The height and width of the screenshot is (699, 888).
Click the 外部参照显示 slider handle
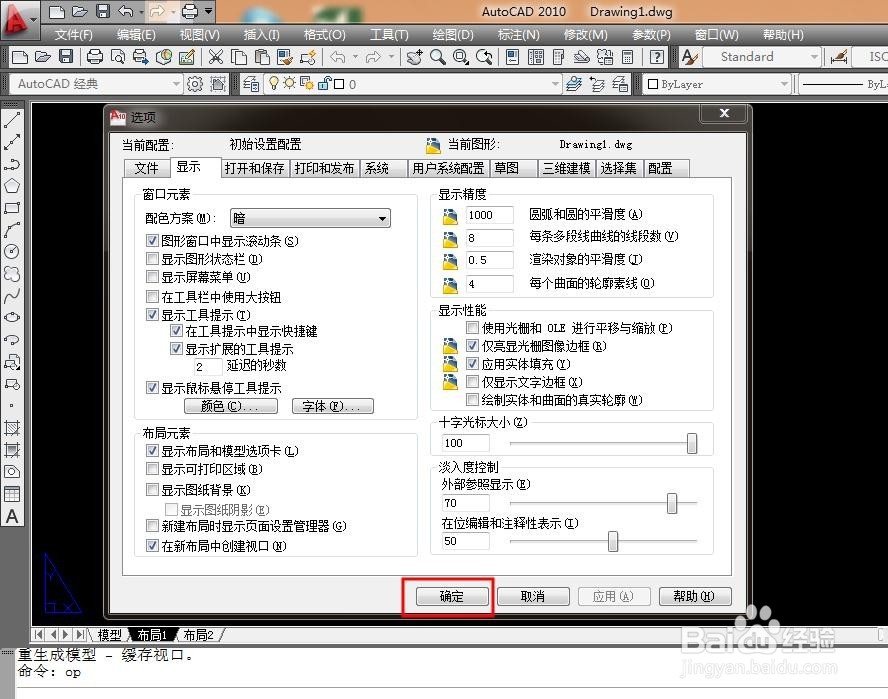point(672,503)
